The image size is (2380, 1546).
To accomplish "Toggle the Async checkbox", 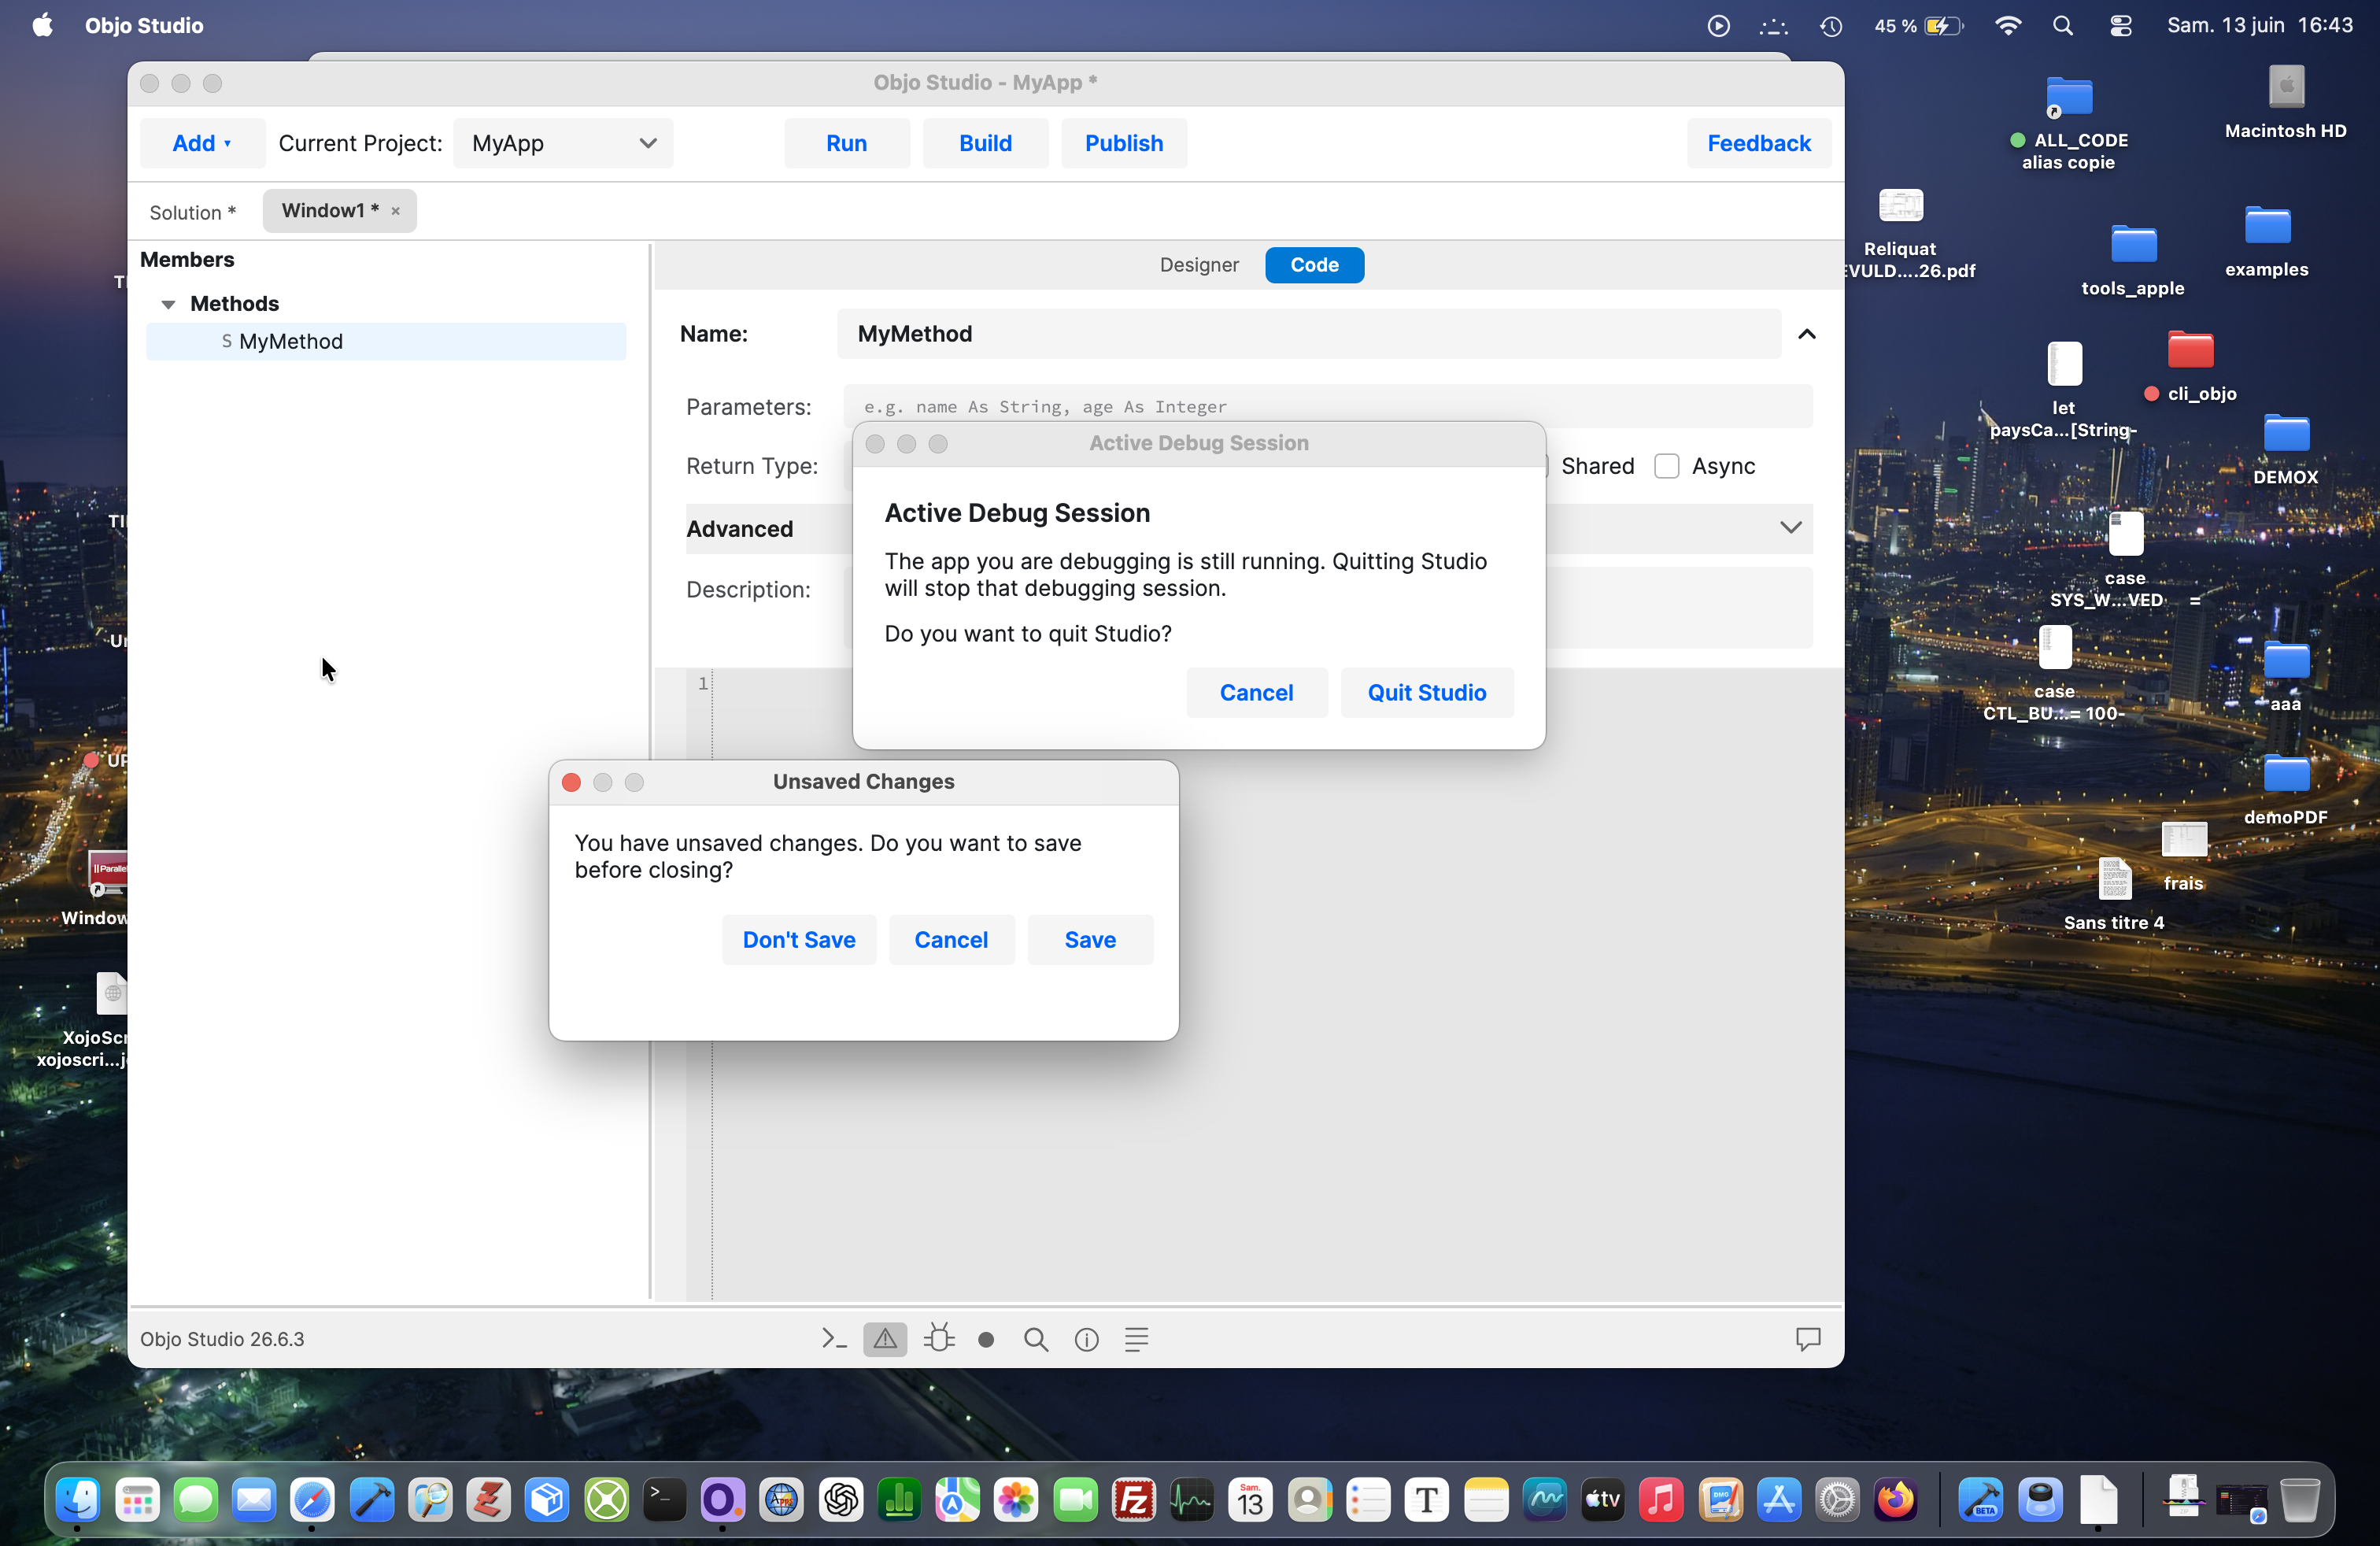I will tap(1666, 466).
